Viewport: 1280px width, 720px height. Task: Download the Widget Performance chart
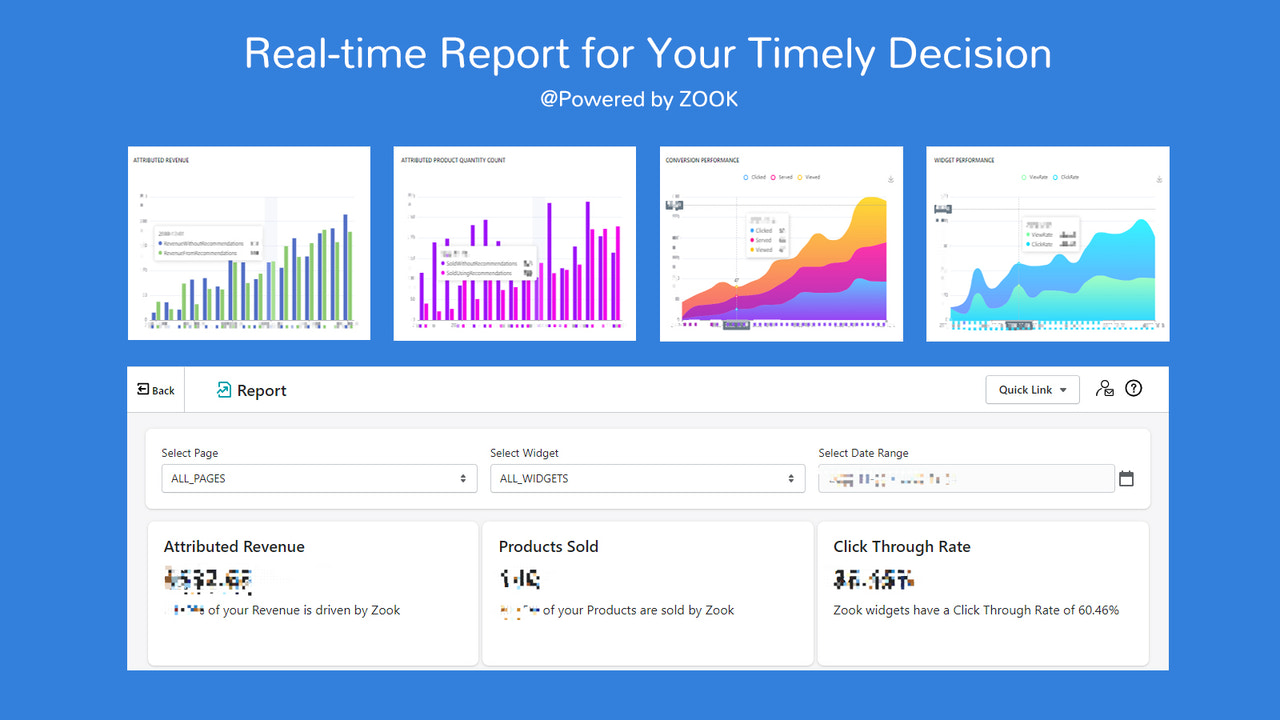[x=1157, y=177]
